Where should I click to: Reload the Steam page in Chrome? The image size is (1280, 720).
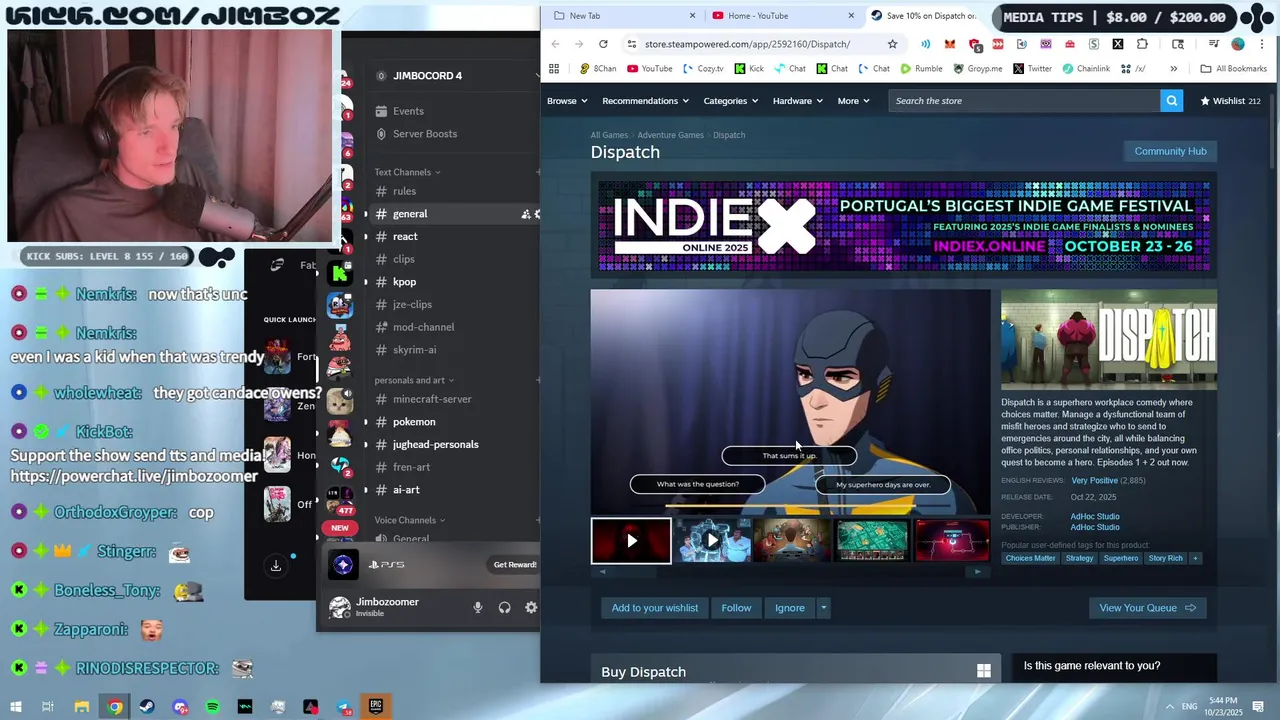[603, 44]
